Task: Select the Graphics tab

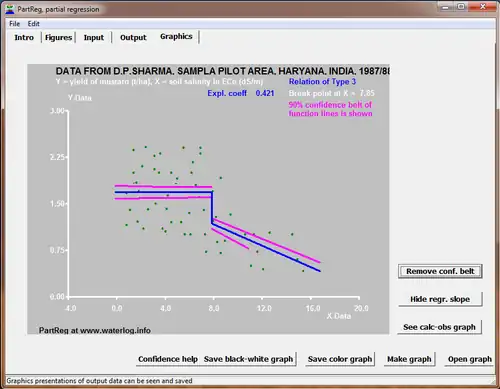Action: 176,36
